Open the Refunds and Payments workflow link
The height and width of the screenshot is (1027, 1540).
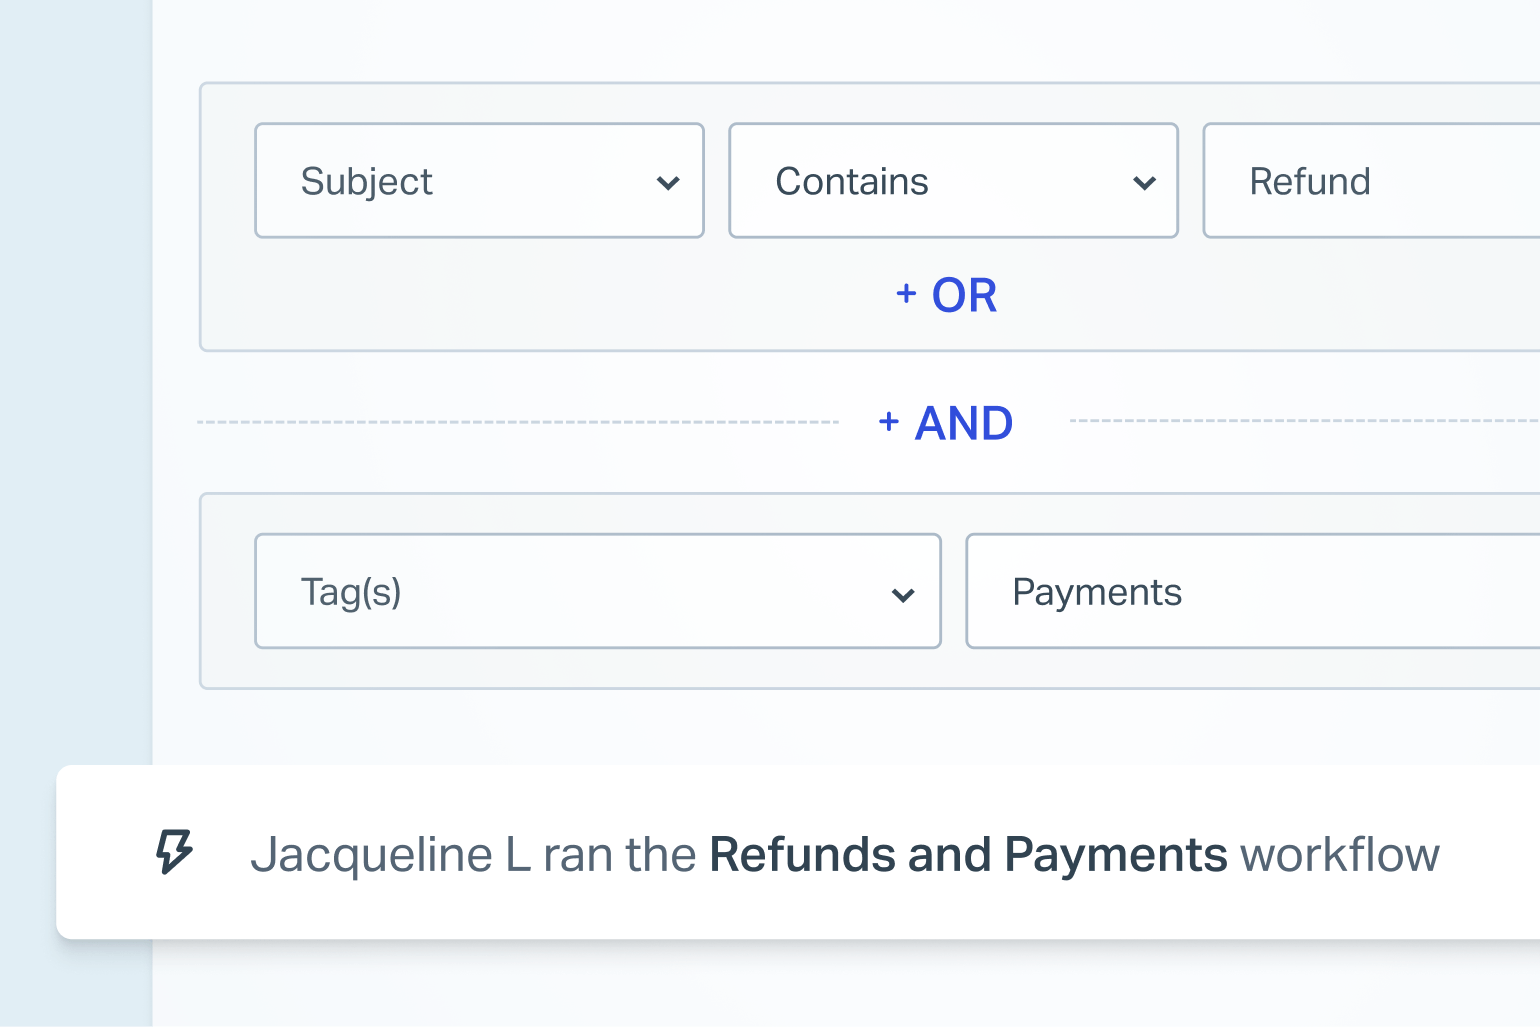pos(968,855)
